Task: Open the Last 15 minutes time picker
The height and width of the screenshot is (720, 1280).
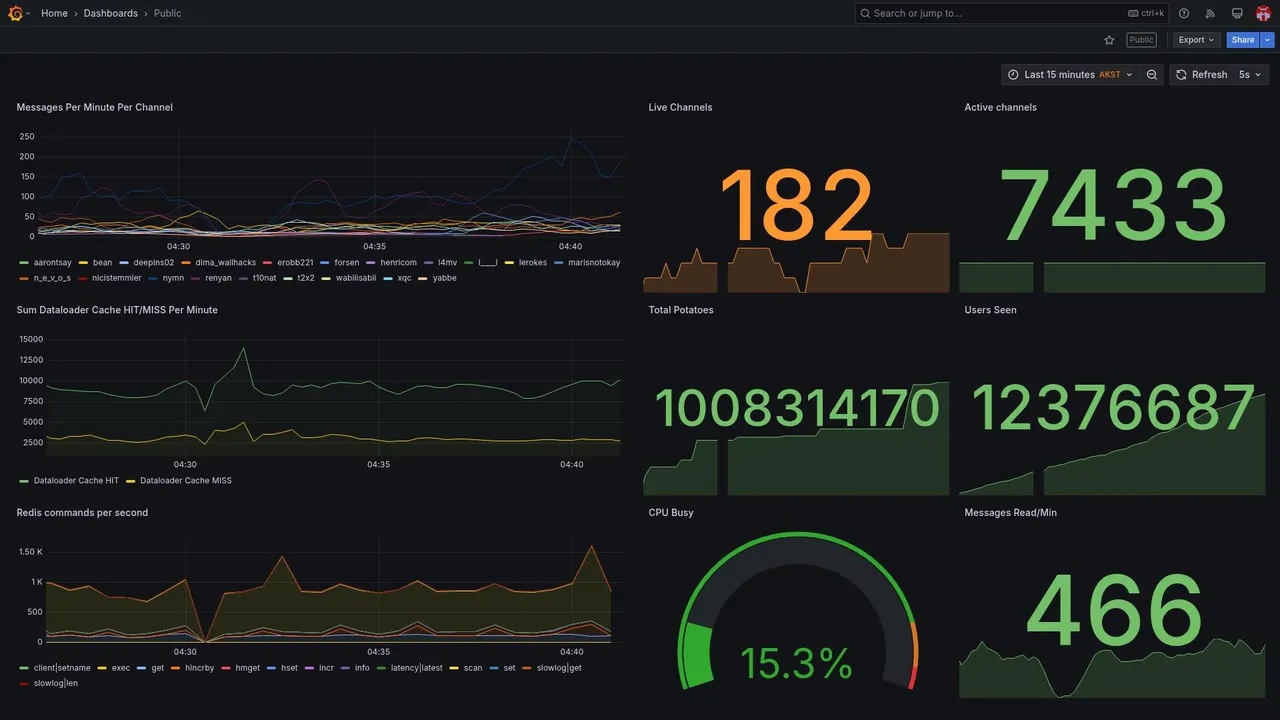Action: [1070, 75]
